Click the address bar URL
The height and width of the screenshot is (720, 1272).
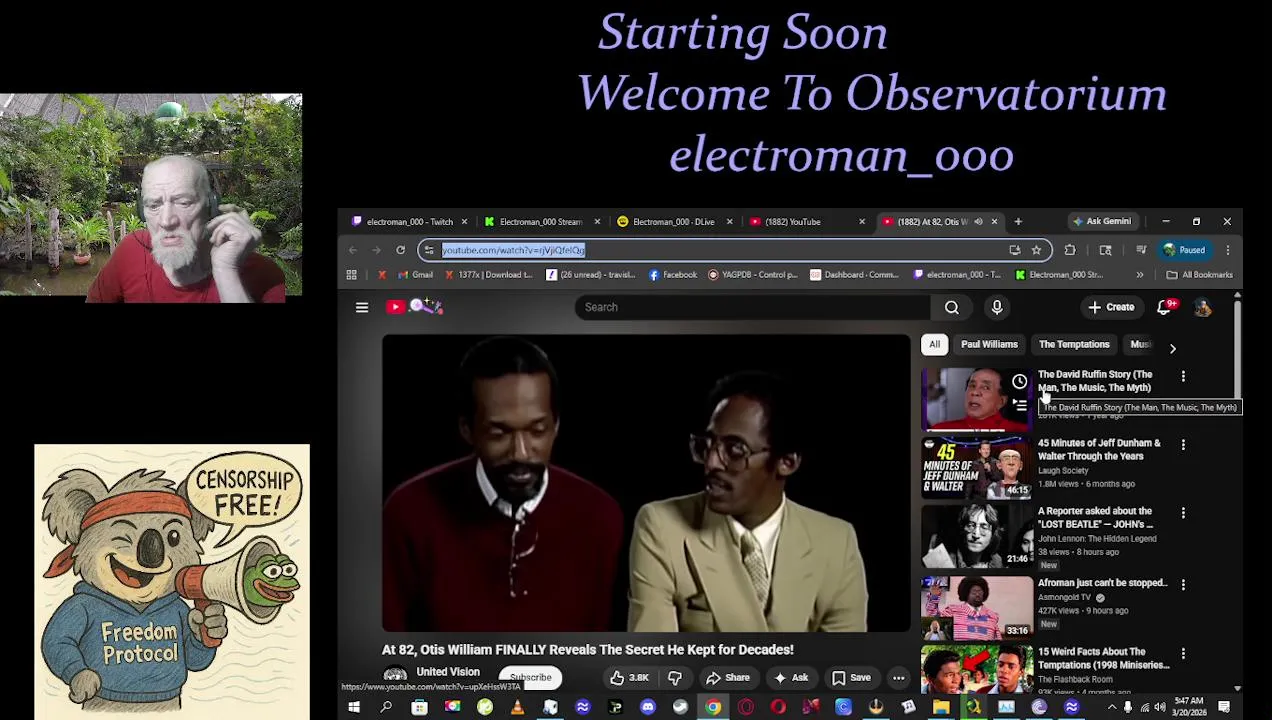click(x=513, y=250)
